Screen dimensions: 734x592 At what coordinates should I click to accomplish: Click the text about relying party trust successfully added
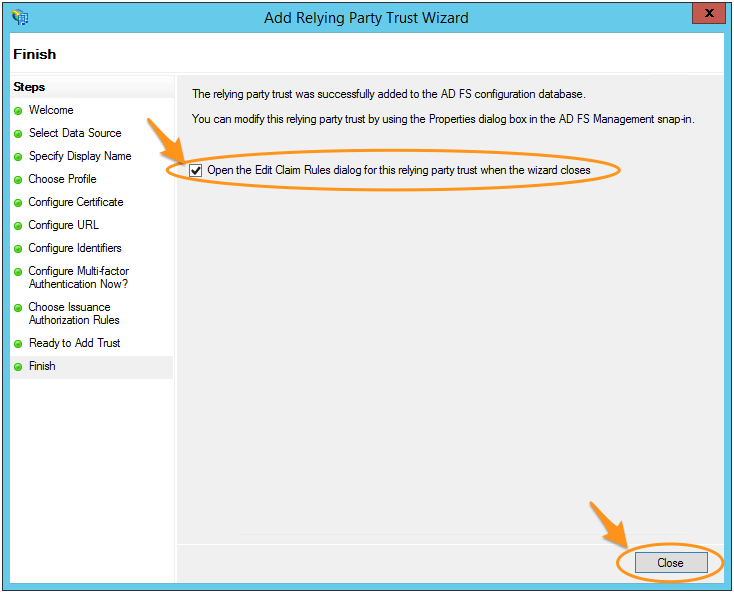tap(389, 94)
